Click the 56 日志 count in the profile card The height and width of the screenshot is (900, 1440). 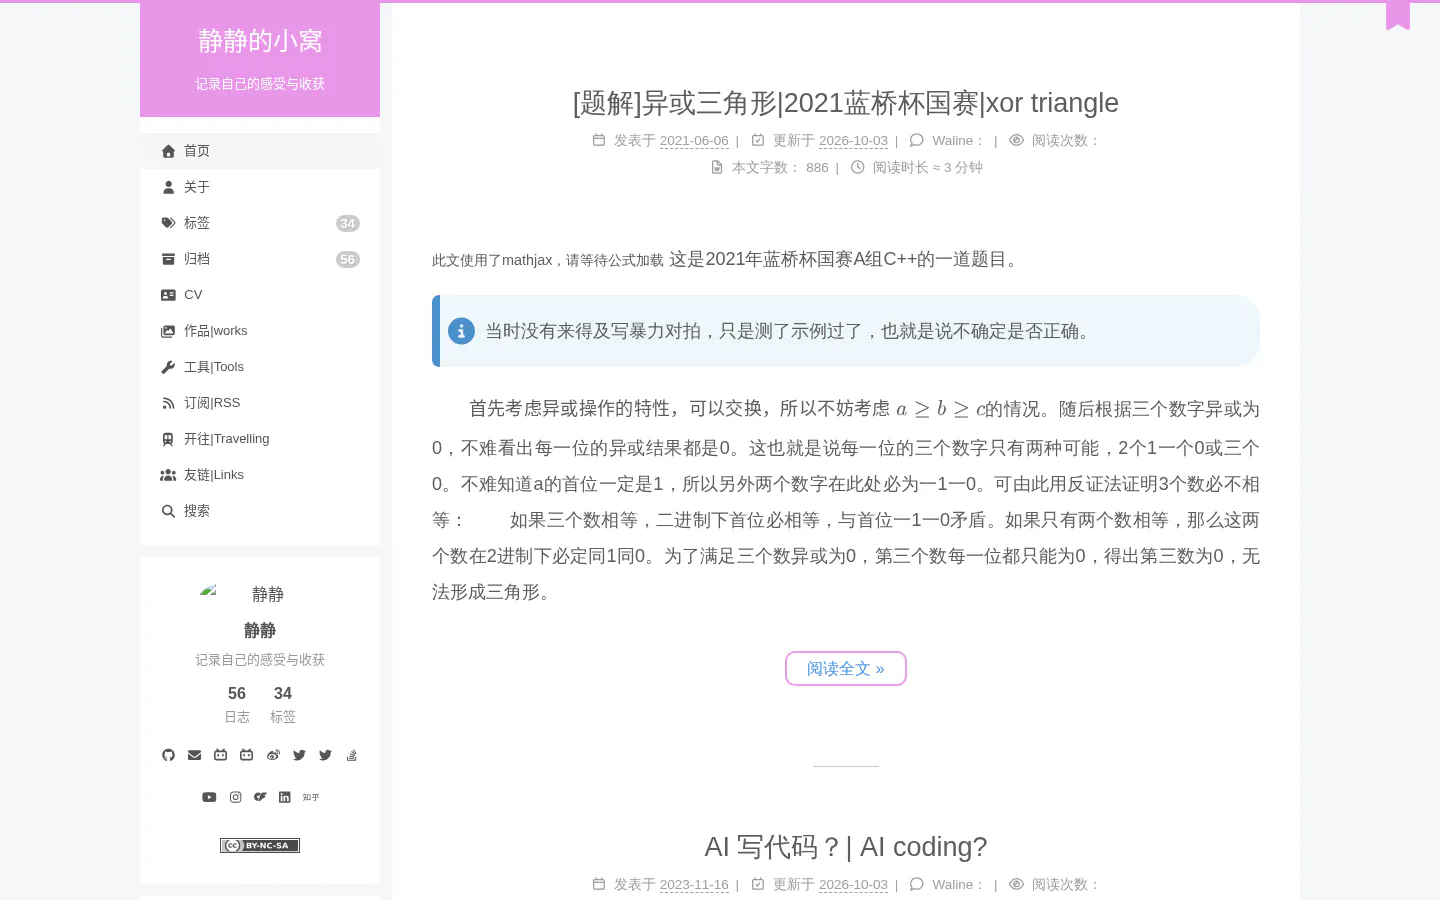(237, 704)
